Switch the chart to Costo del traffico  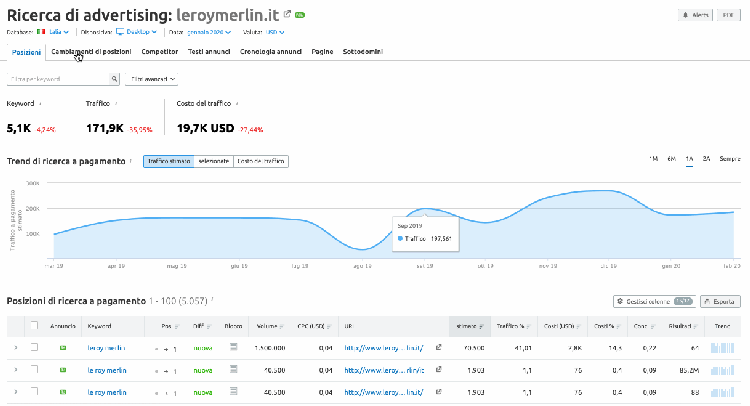click(x=261, y=162)
